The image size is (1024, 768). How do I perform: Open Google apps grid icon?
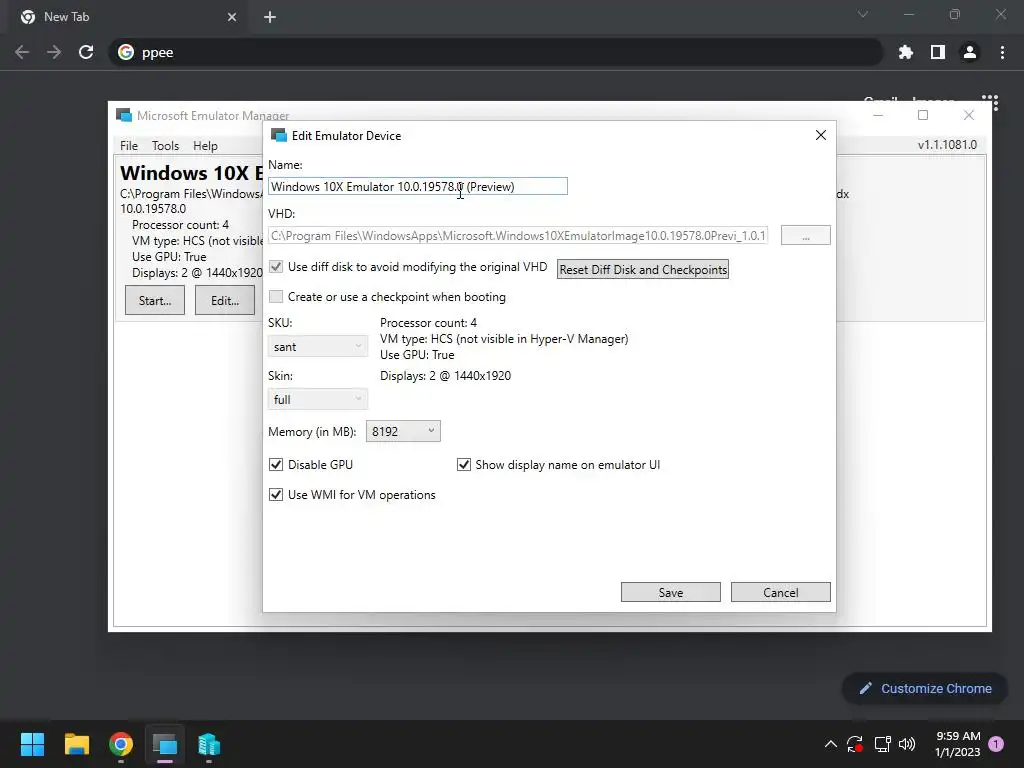click(x=990, y=102)
